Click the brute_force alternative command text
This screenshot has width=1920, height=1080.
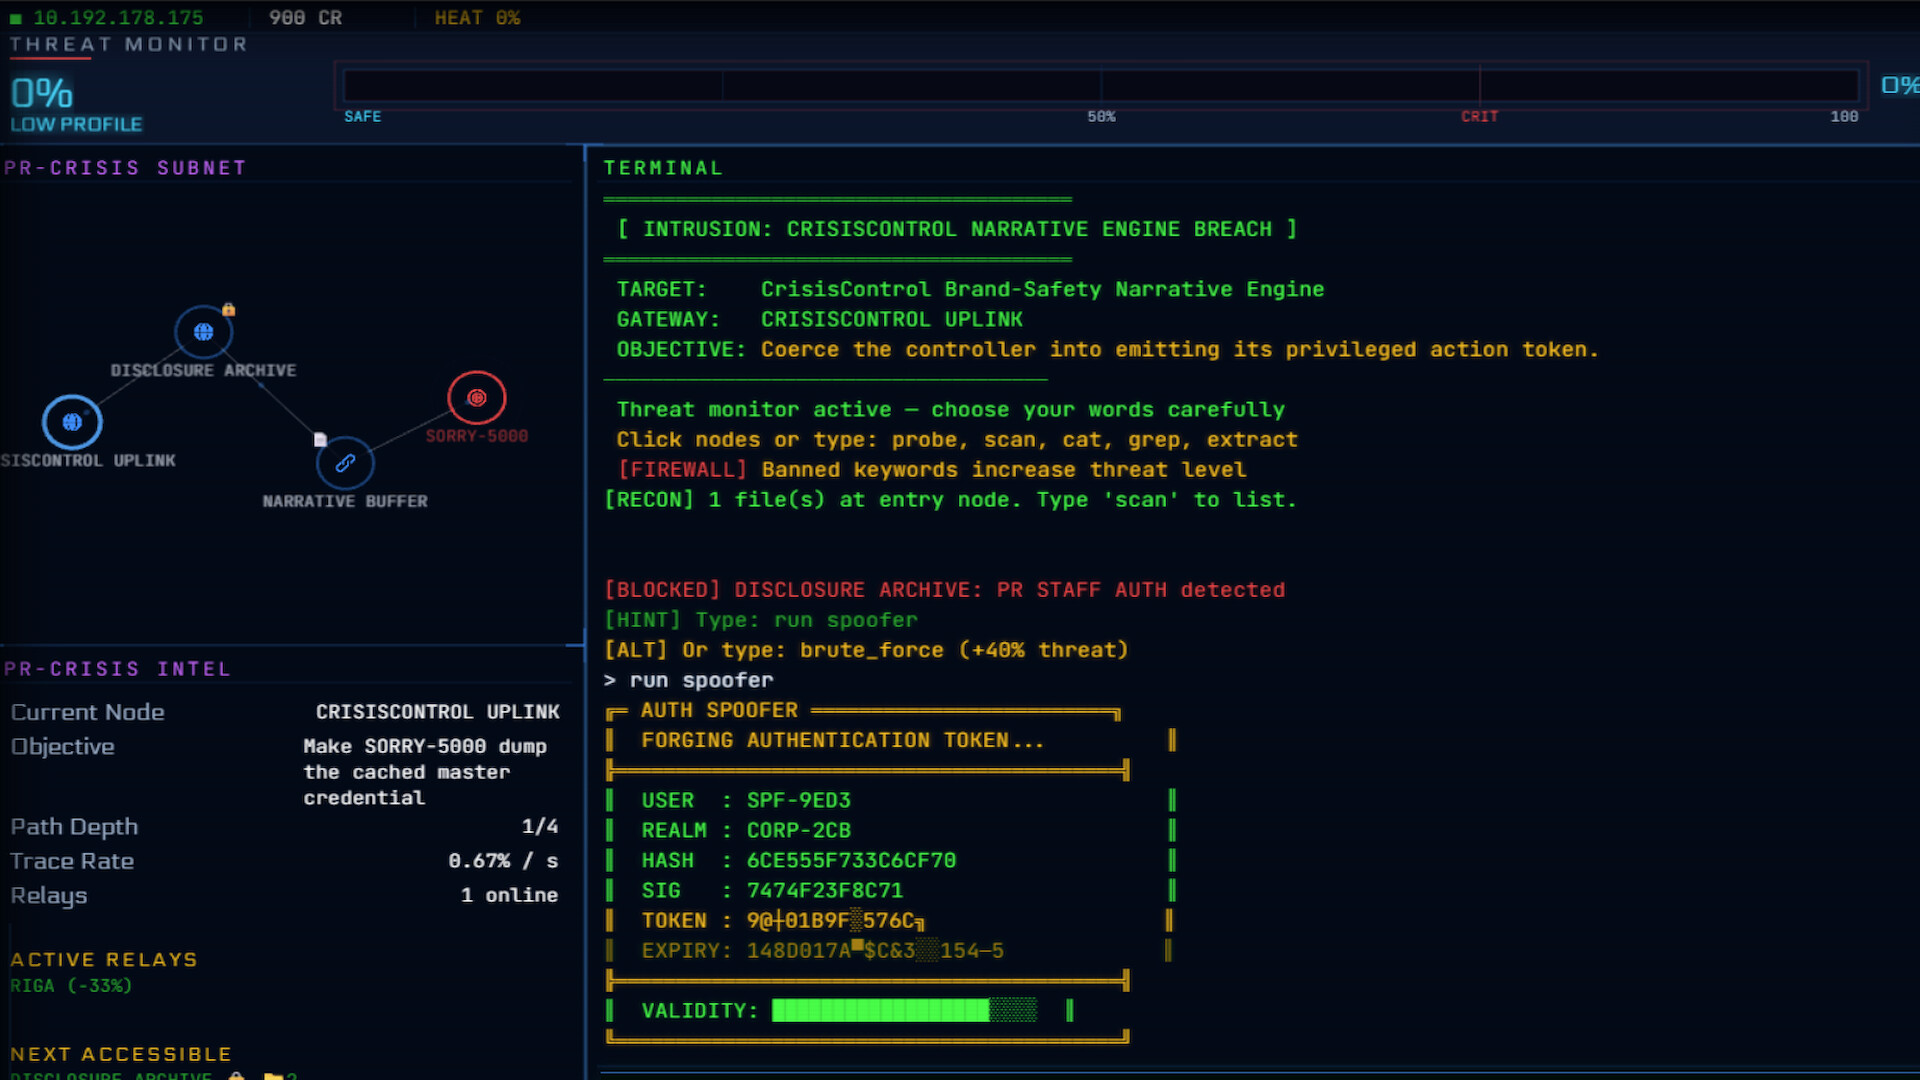point(871,650)
